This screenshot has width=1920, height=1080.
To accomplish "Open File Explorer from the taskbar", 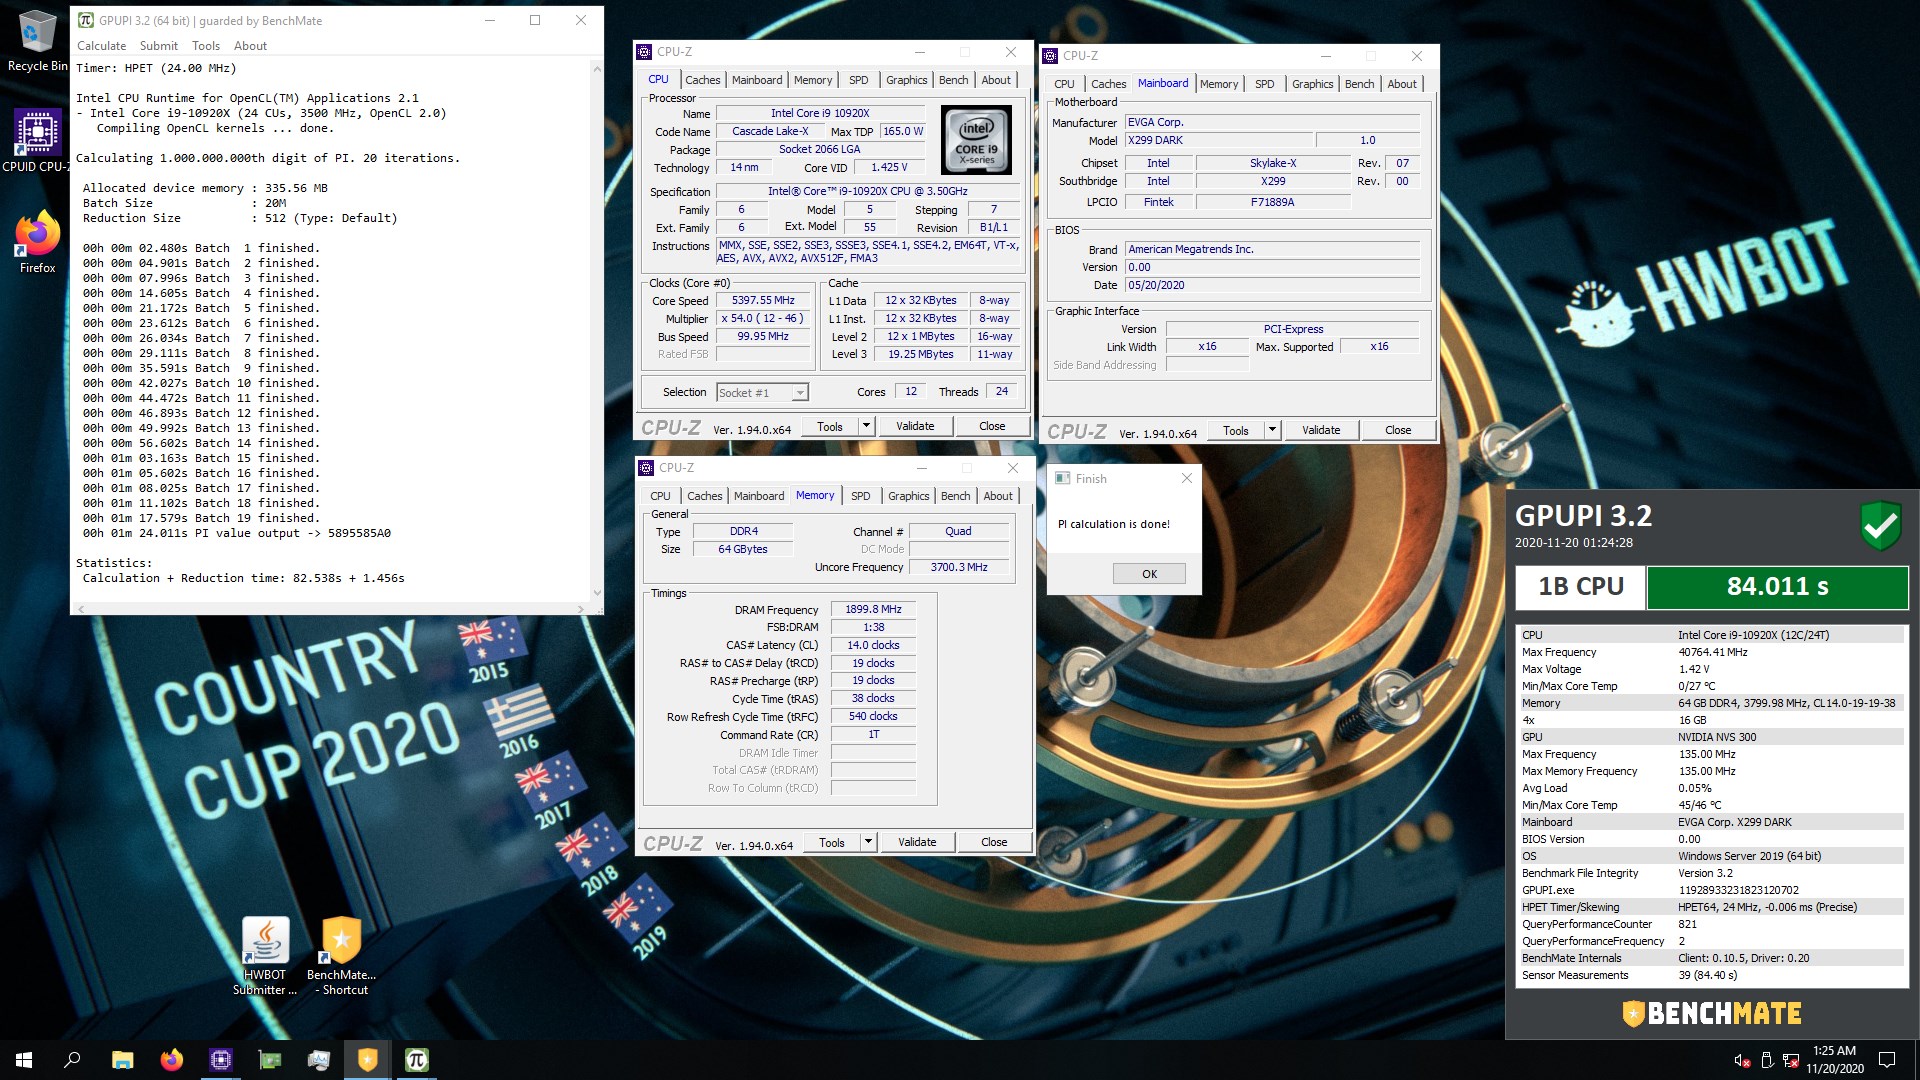I will (122, 1060).
